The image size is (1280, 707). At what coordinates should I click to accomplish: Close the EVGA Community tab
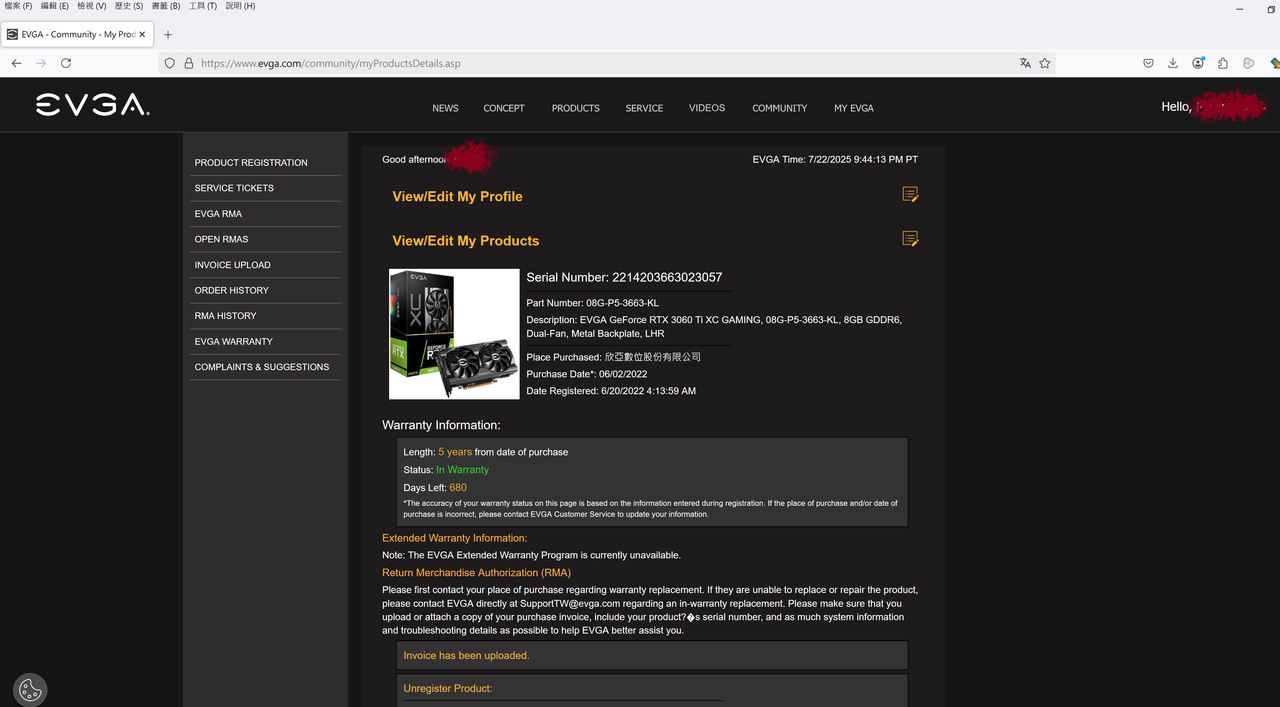142,34
